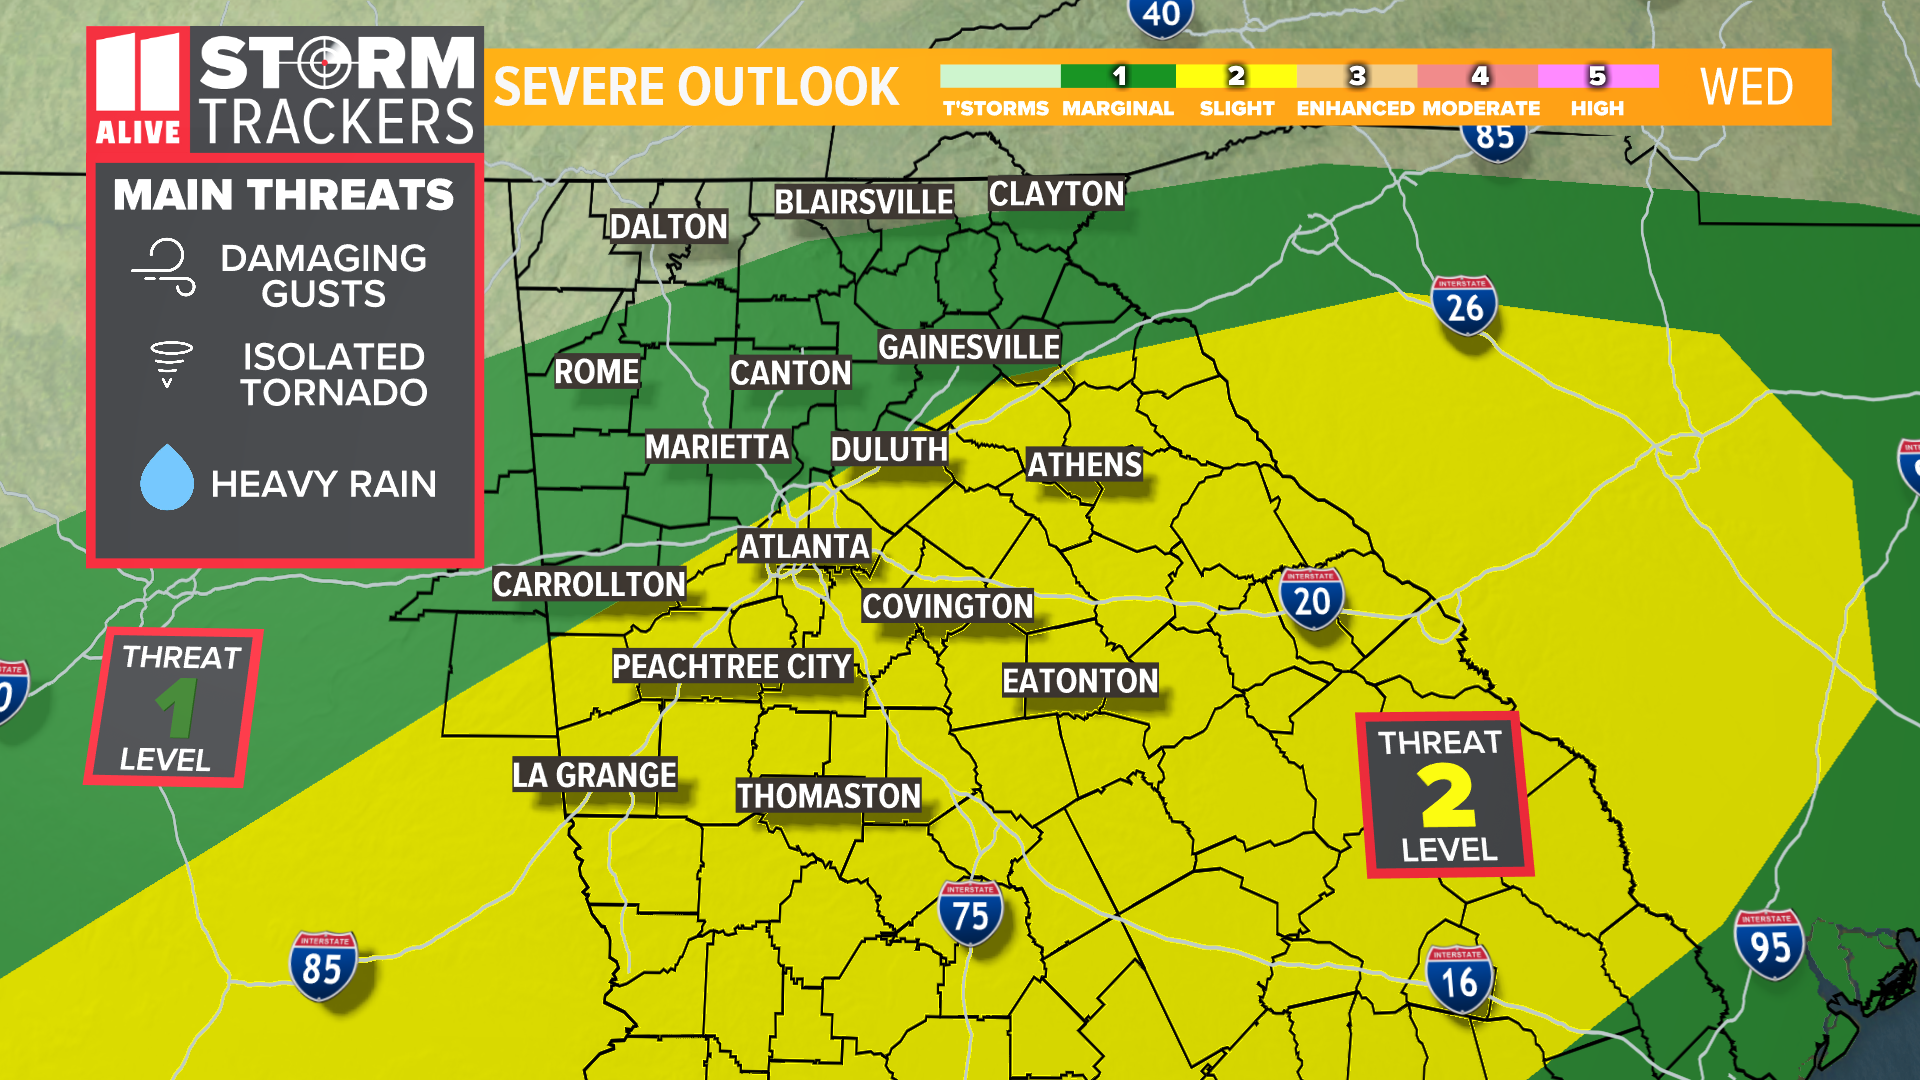Click the High level 5 pink swatch
The image size is (1920, 1080).
point(1599,76)
